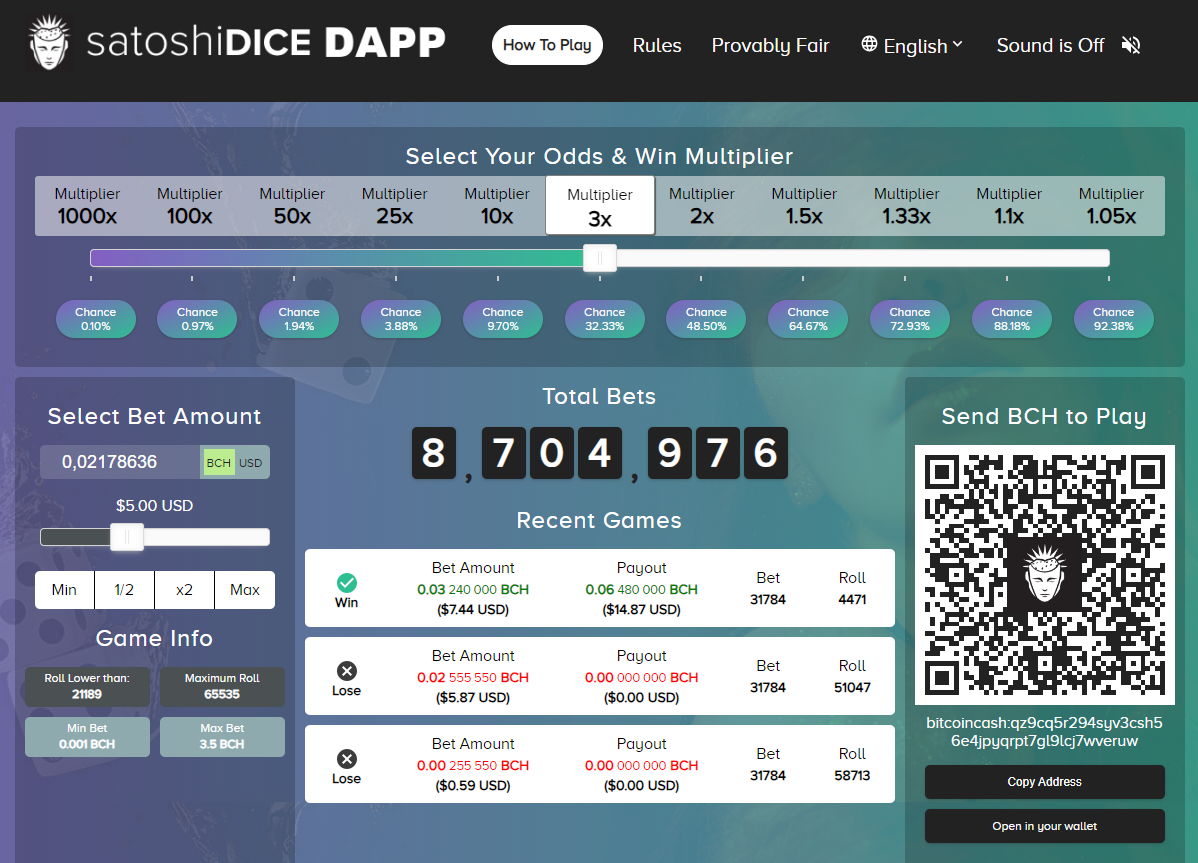Image resolution: width=1198 pixels, height=863 pixels.
Task: Click the Max Bet 3.5 BCH box
Action: click(222, 737)
